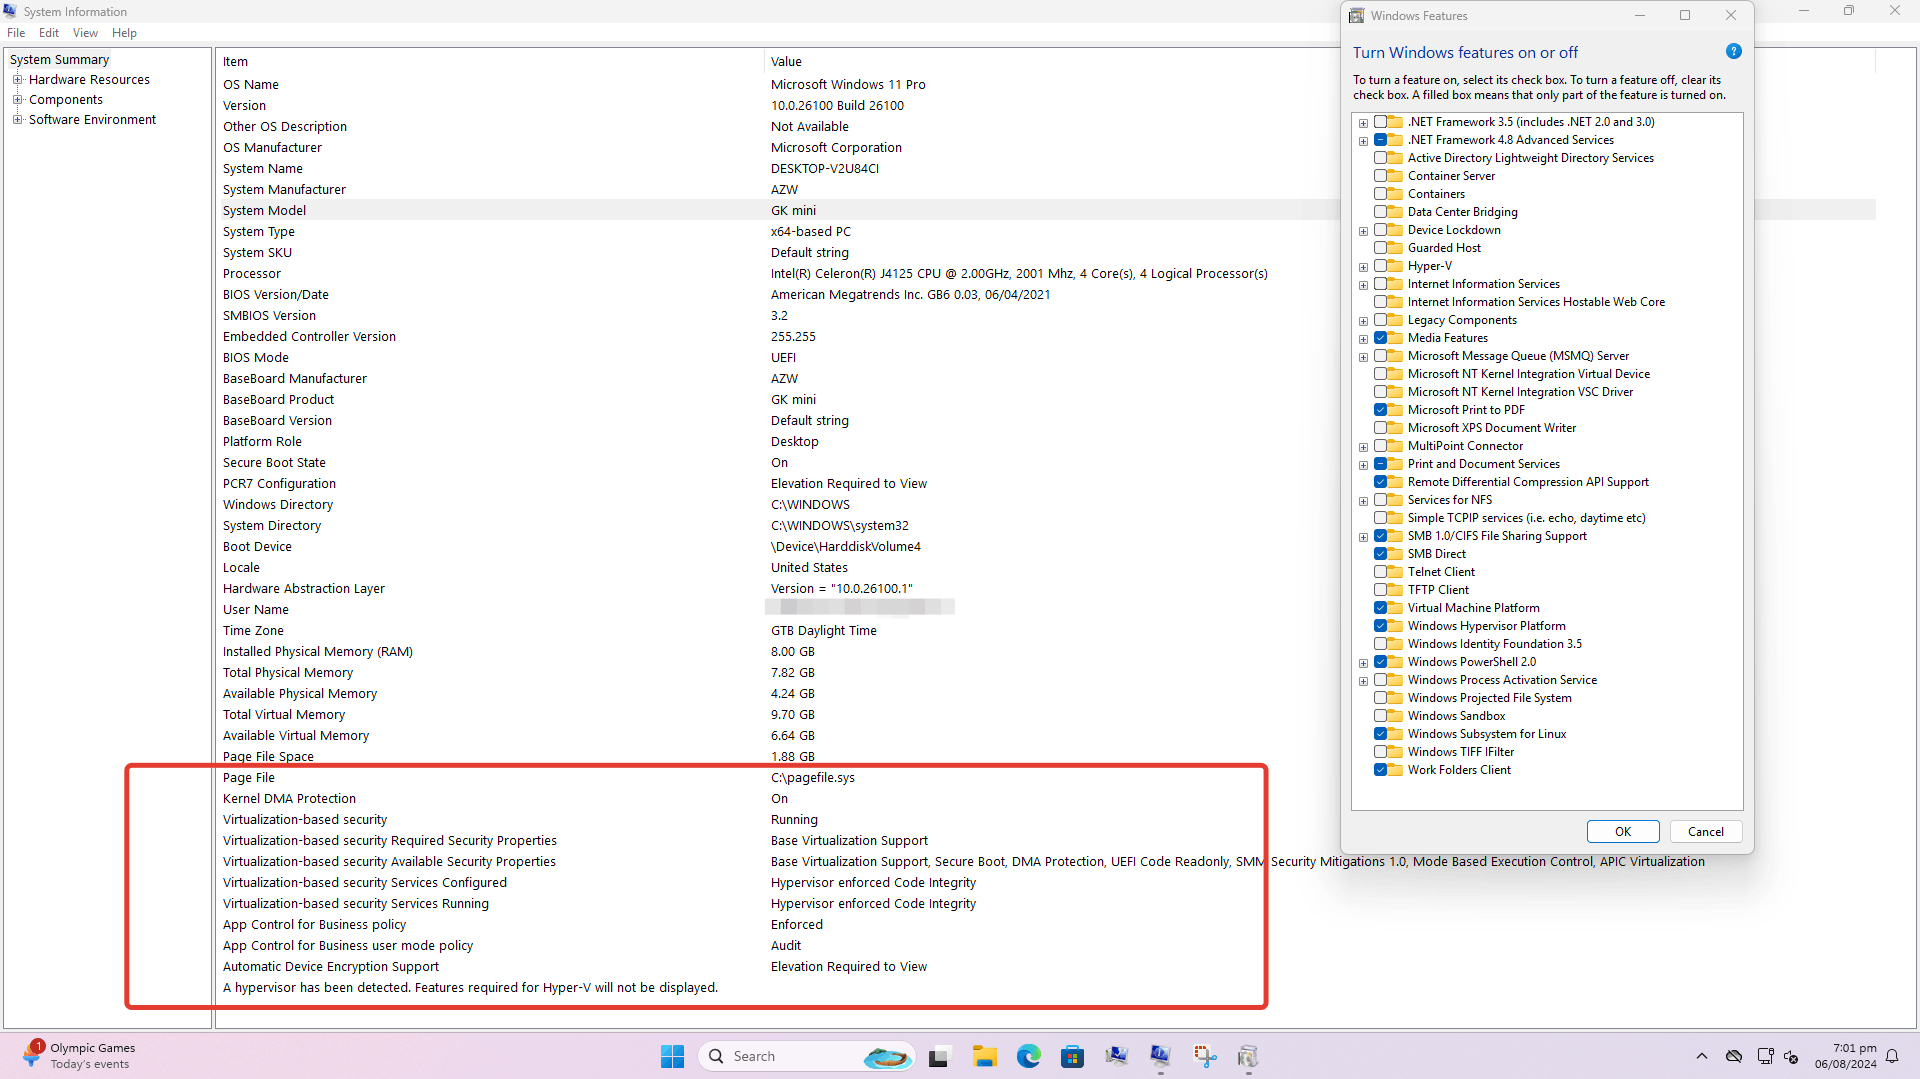Open the Windows Start menu
The image size is (1920, 1079).
(x=672, y=1056)
